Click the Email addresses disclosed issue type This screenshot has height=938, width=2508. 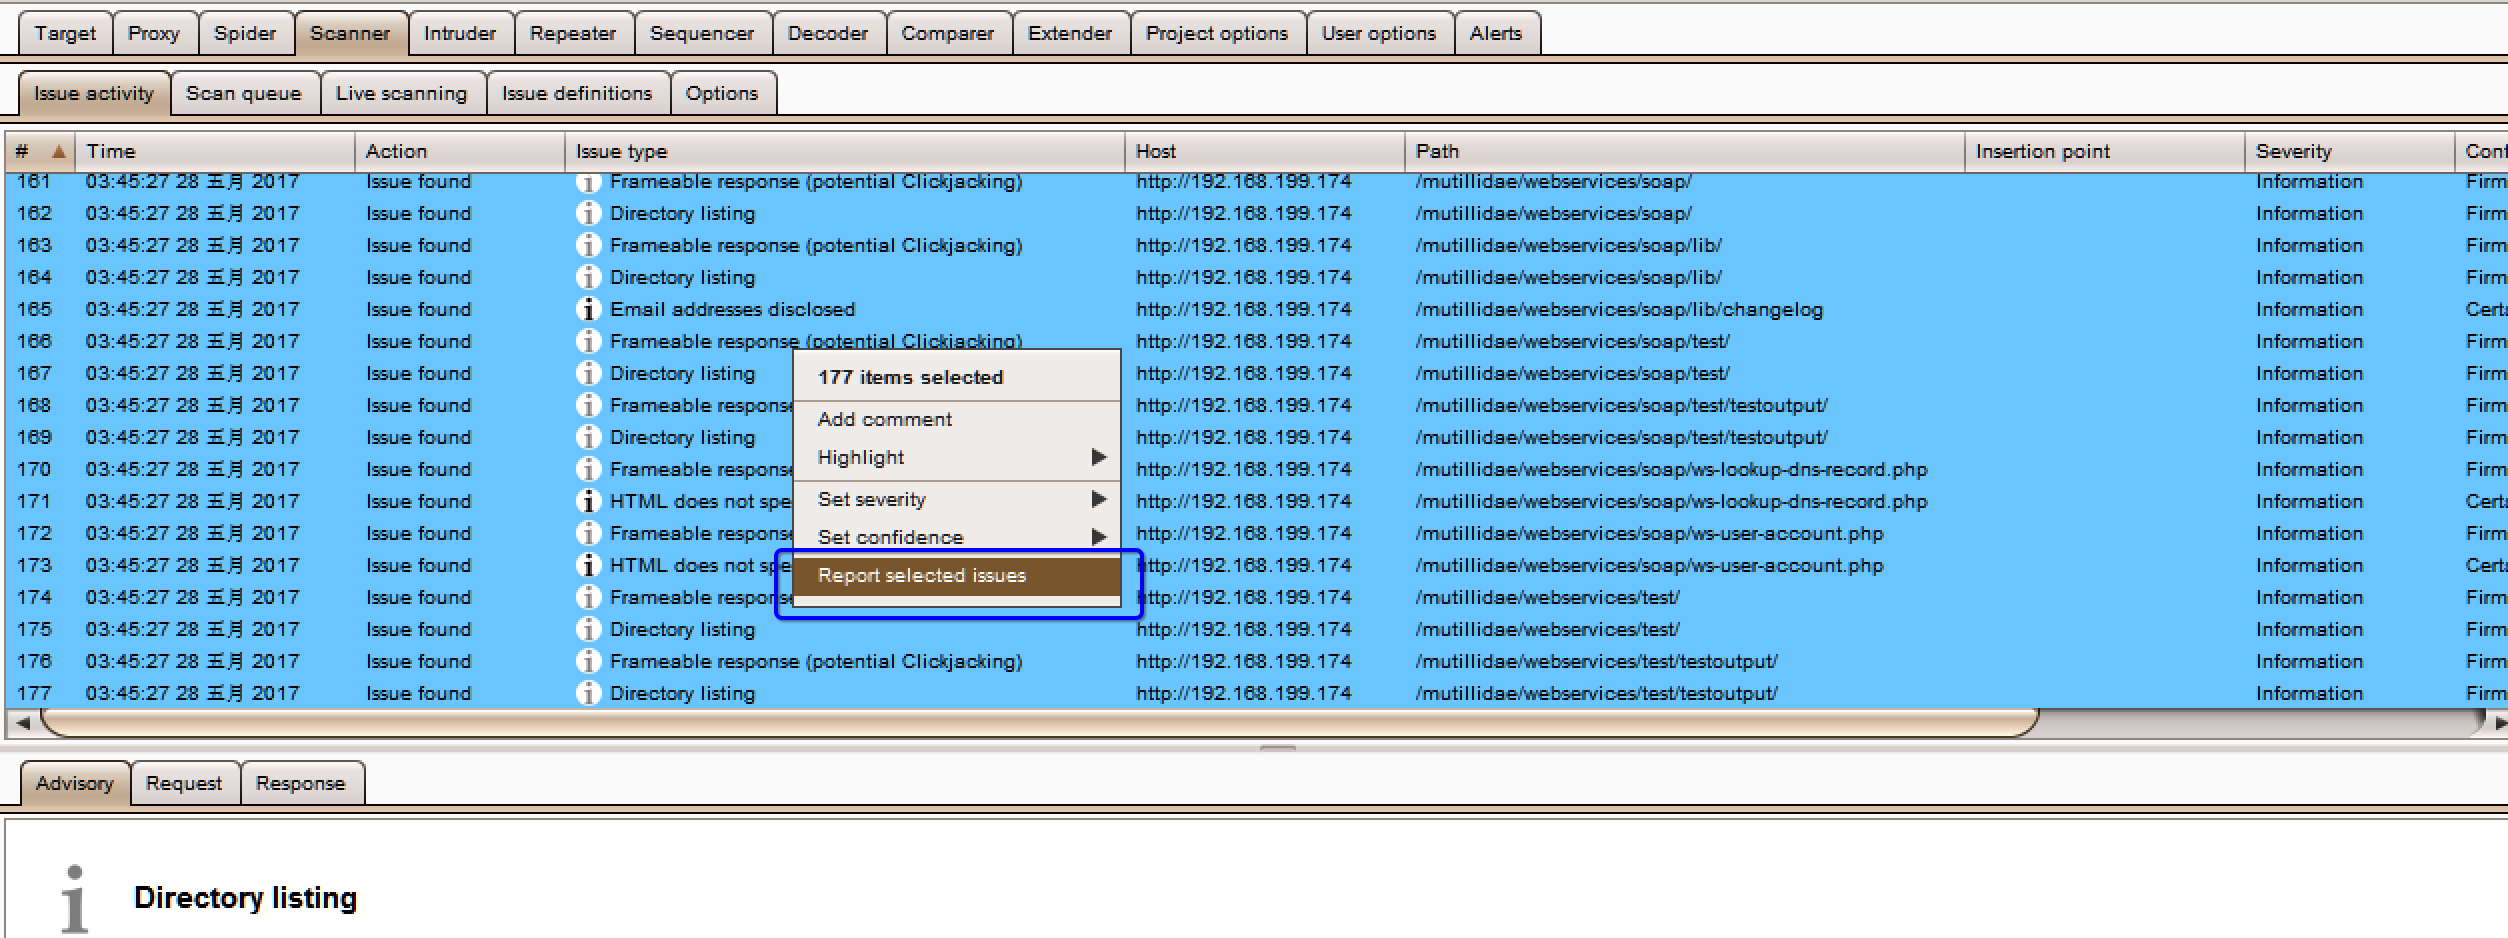(x=733, y=309)
